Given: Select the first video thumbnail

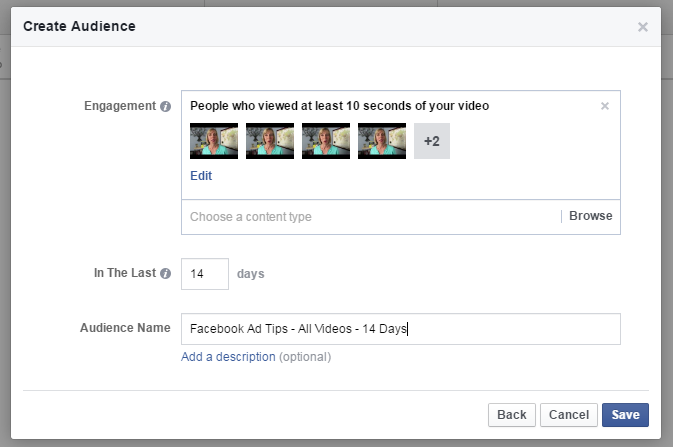Looking at the screenshot, I should click(214, 141).
